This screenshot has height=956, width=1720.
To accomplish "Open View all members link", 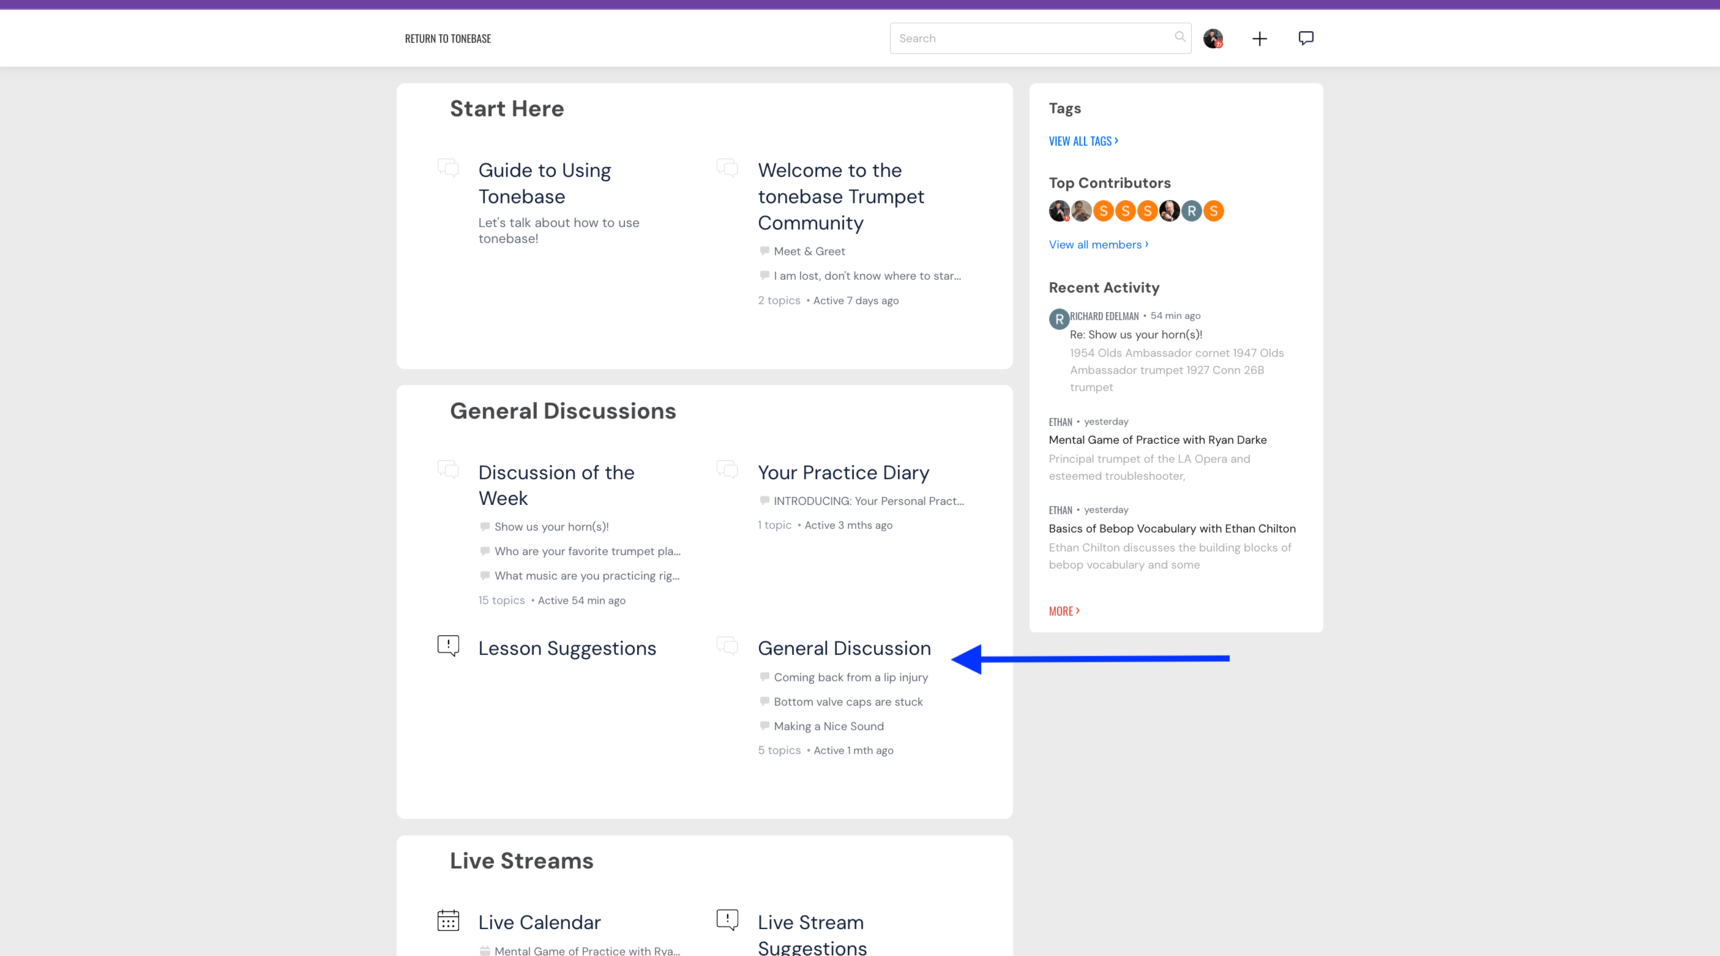I will [x=1098, y=245].
